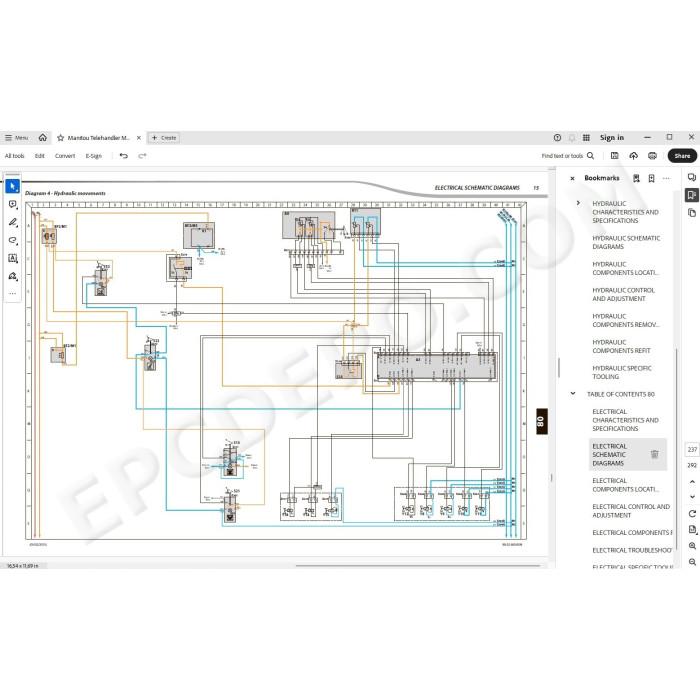Image resolution: width=700 pixels, height=700 pixels.
Task: Redo the last action
Action: [142, 156]
